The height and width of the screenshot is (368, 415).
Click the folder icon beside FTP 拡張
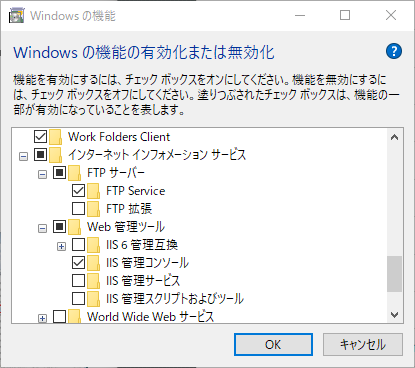pyautogui.click(x=93, y=209)
